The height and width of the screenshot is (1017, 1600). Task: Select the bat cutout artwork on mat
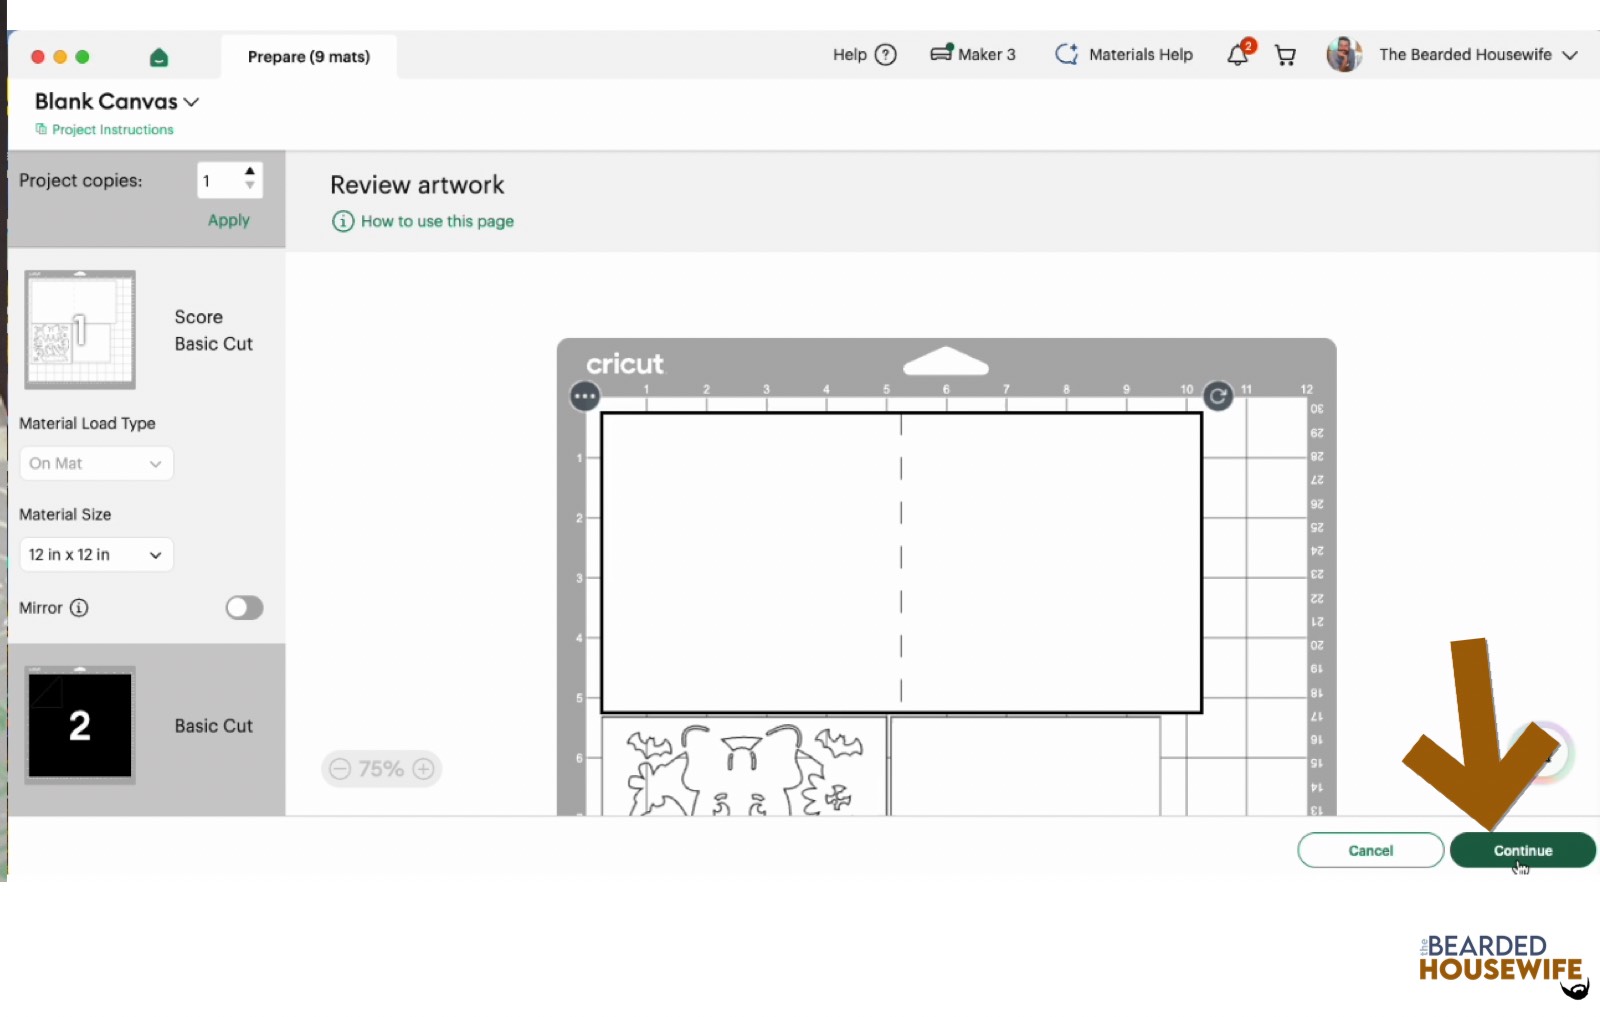click(744, 767)
